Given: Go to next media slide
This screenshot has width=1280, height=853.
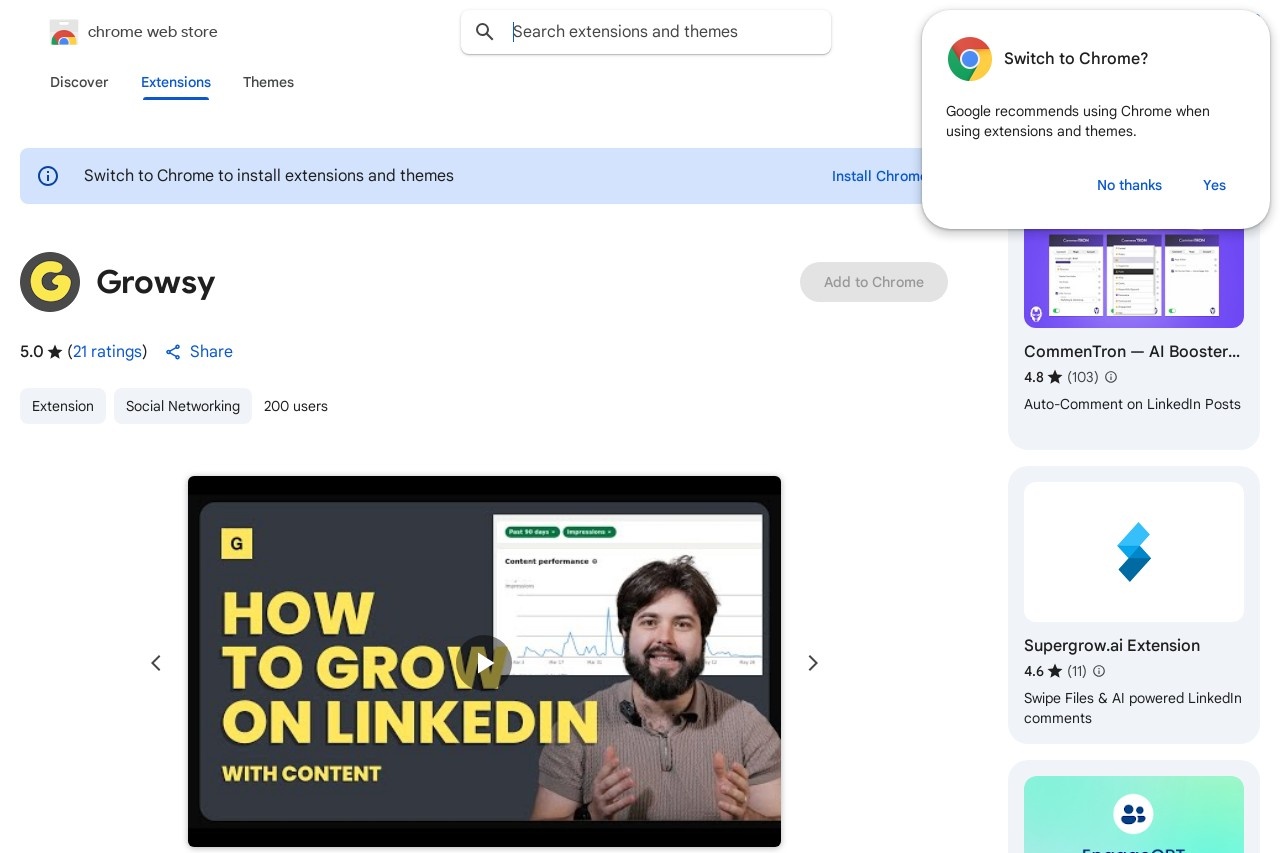Looking at the screenshot, I should [x=813, y=663].
